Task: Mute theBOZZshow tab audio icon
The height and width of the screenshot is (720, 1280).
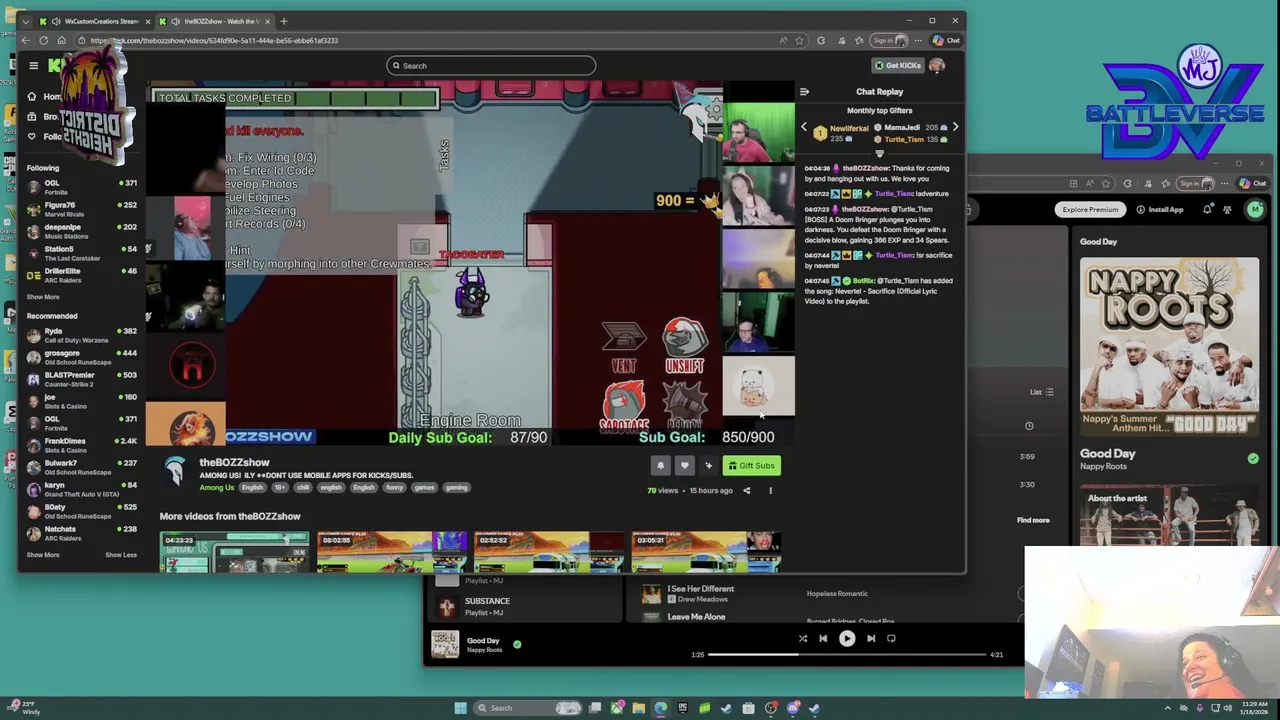Action: point(176,21)
